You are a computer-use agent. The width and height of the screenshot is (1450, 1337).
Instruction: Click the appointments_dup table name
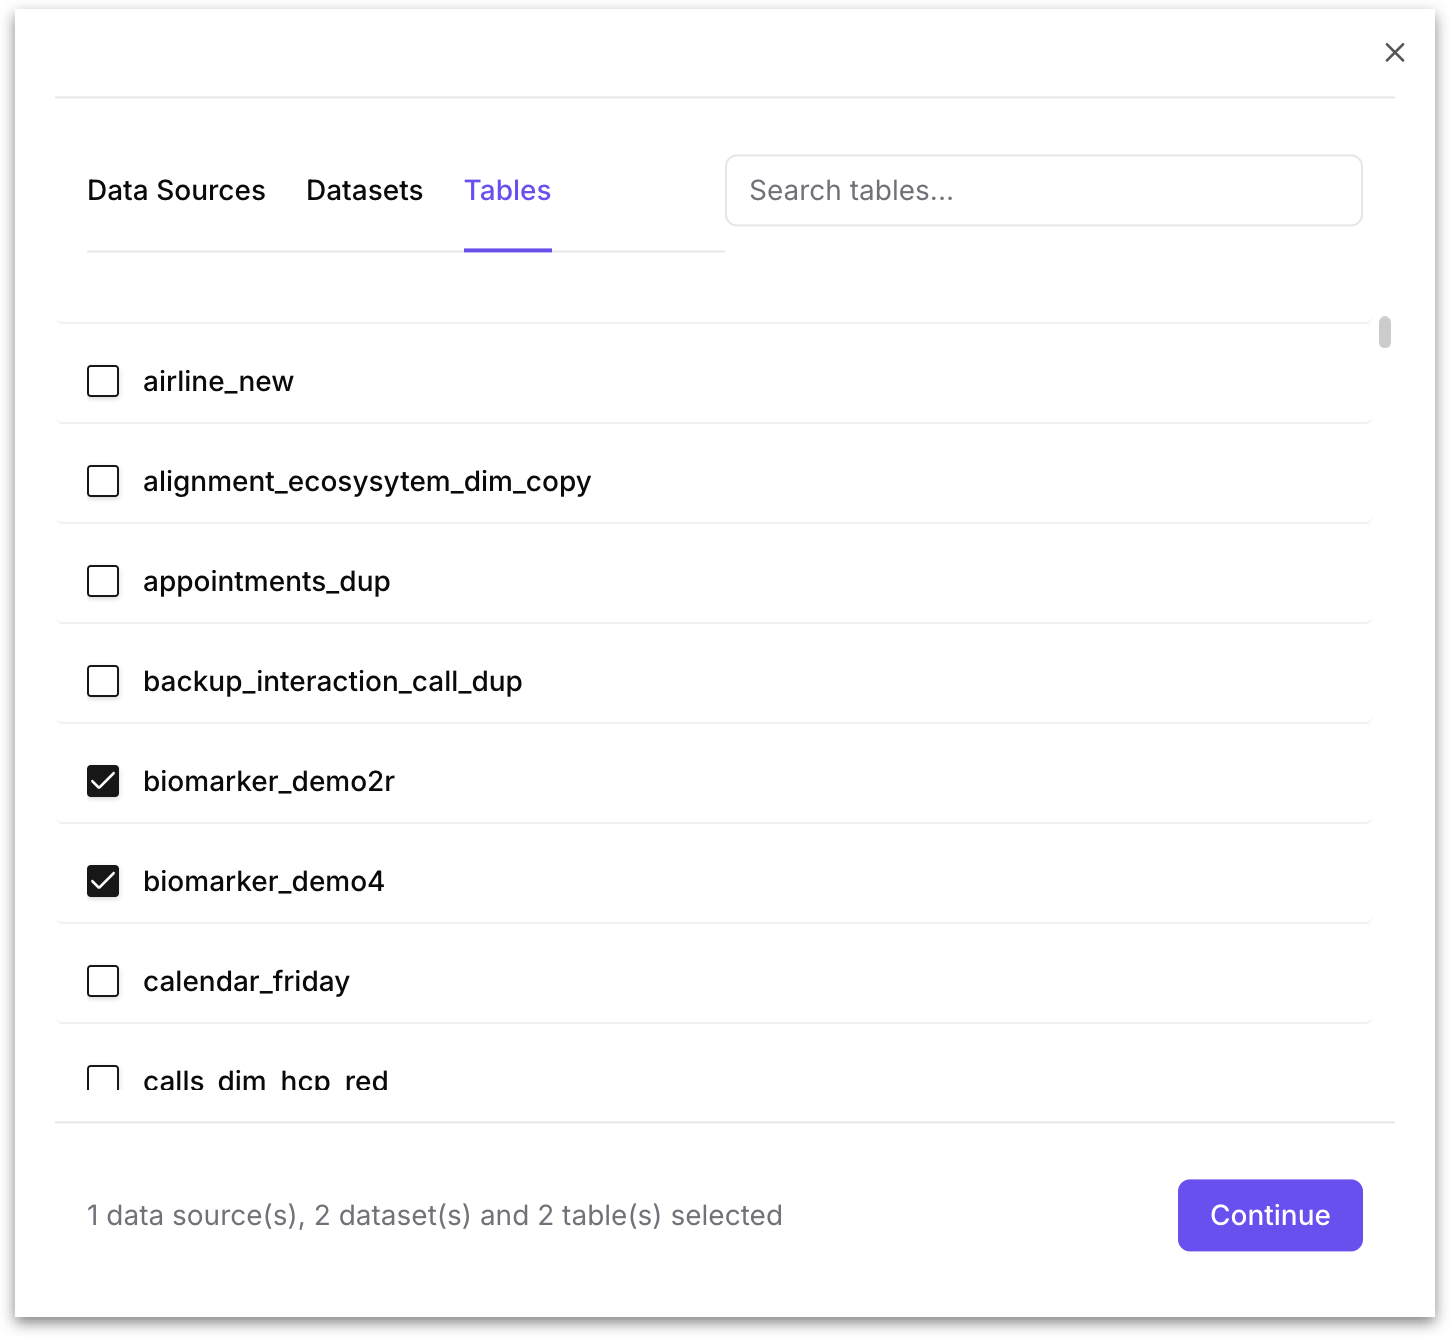click(266, 581)
